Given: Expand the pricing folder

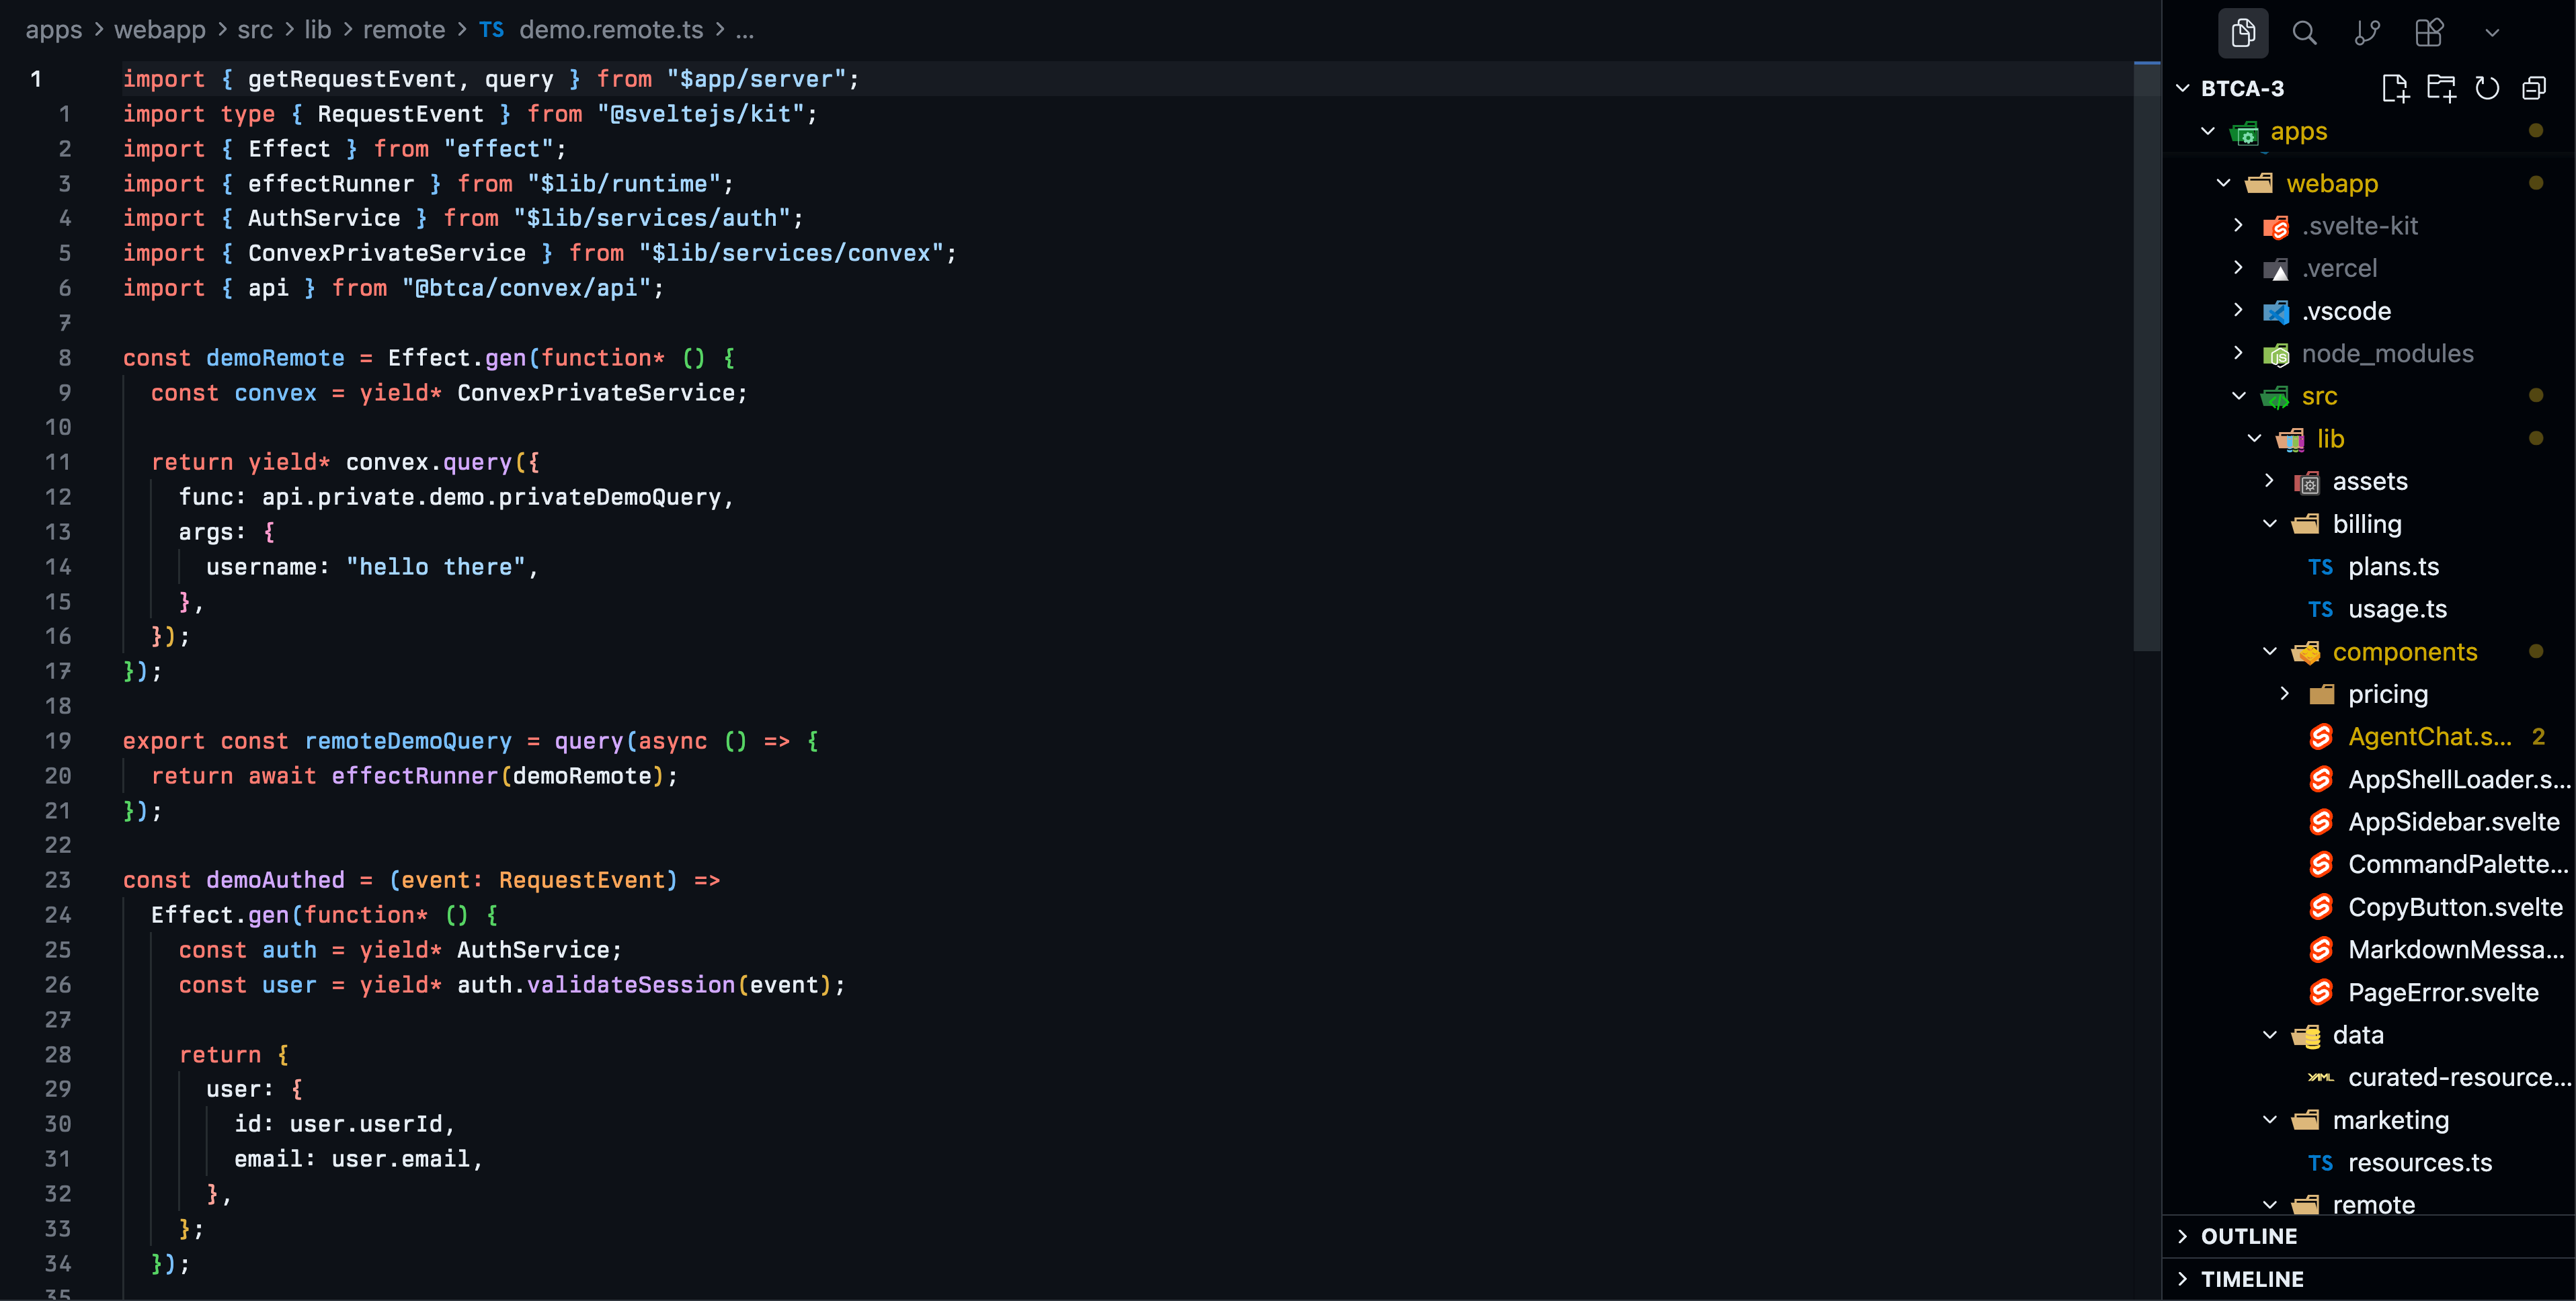Looking at the screenshot, I should [x=2285, y=693].
